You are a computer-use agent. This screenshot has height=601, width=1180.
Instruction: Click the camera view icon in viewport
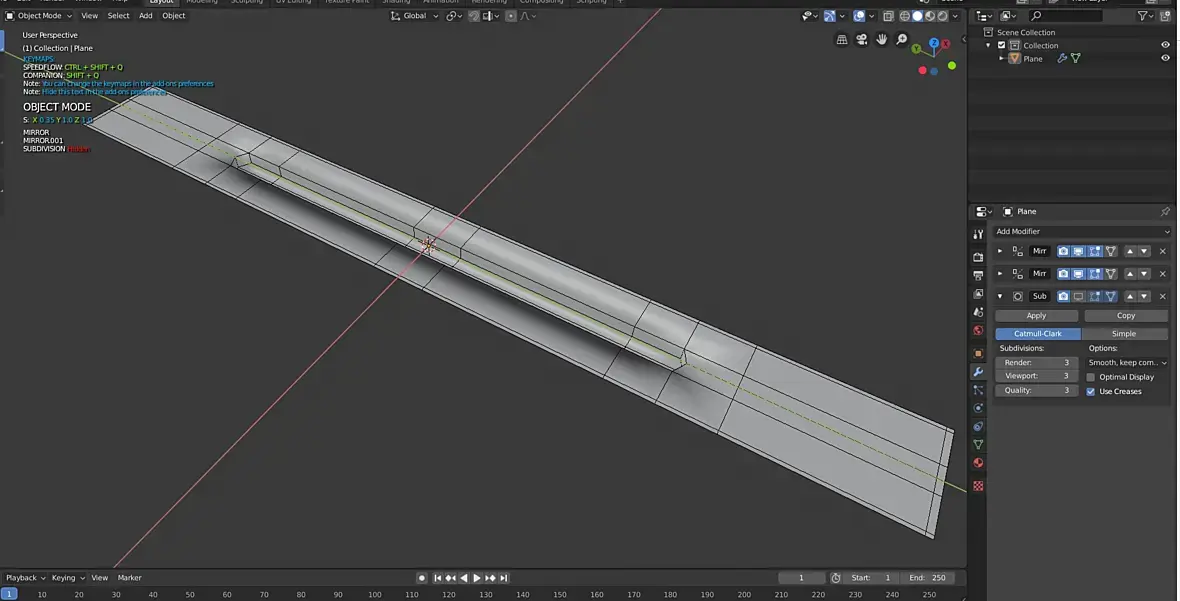(x=861, y=40)
